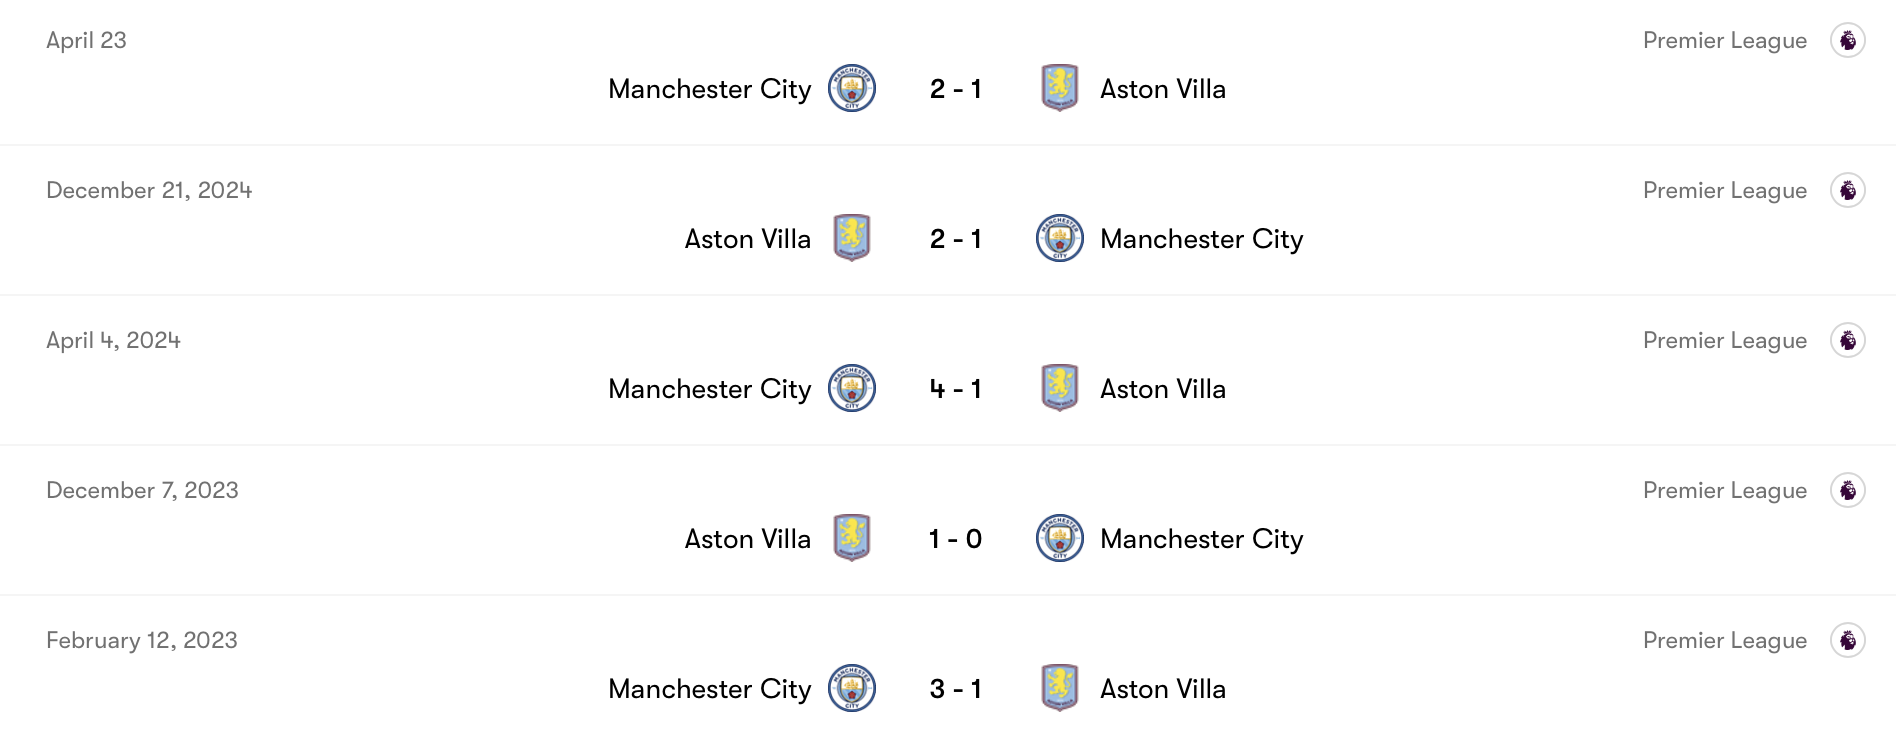Viewport: 1896px width, 740px height.
Task: Open the 2 - 1 score from April 23
Action: (955, 89)
